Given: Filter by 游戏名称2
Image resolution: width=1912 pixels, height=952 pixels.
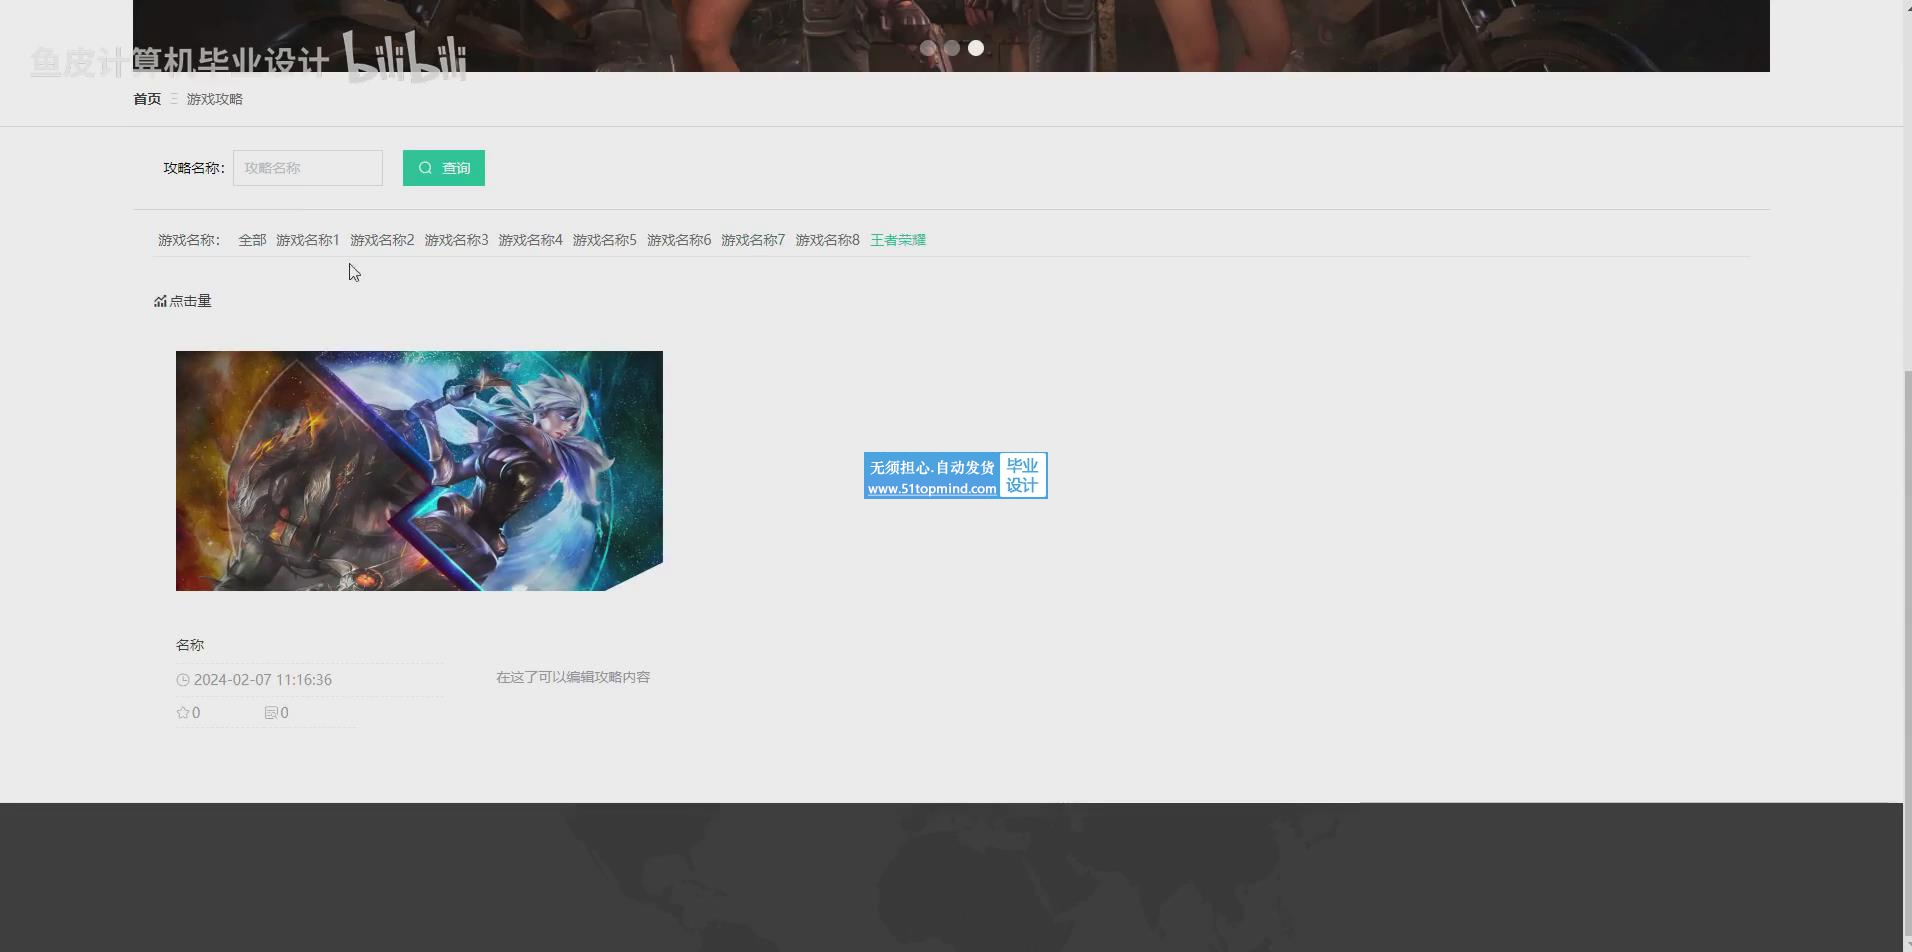Looking at the screenshot, I should [x=382, y=240].
